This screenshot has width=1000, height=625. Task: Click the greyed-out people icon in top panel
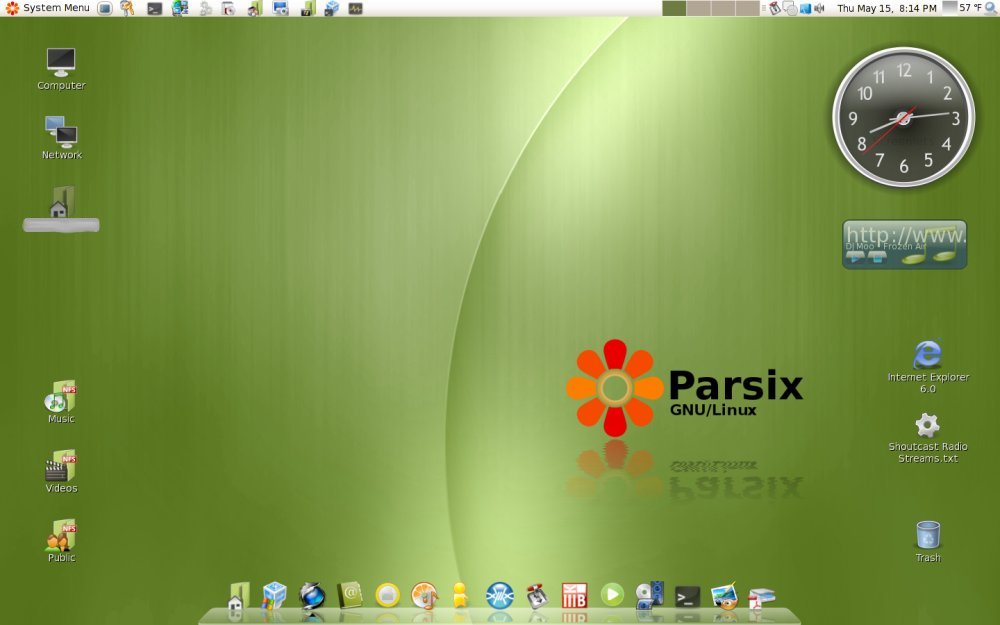coord(206,8)
